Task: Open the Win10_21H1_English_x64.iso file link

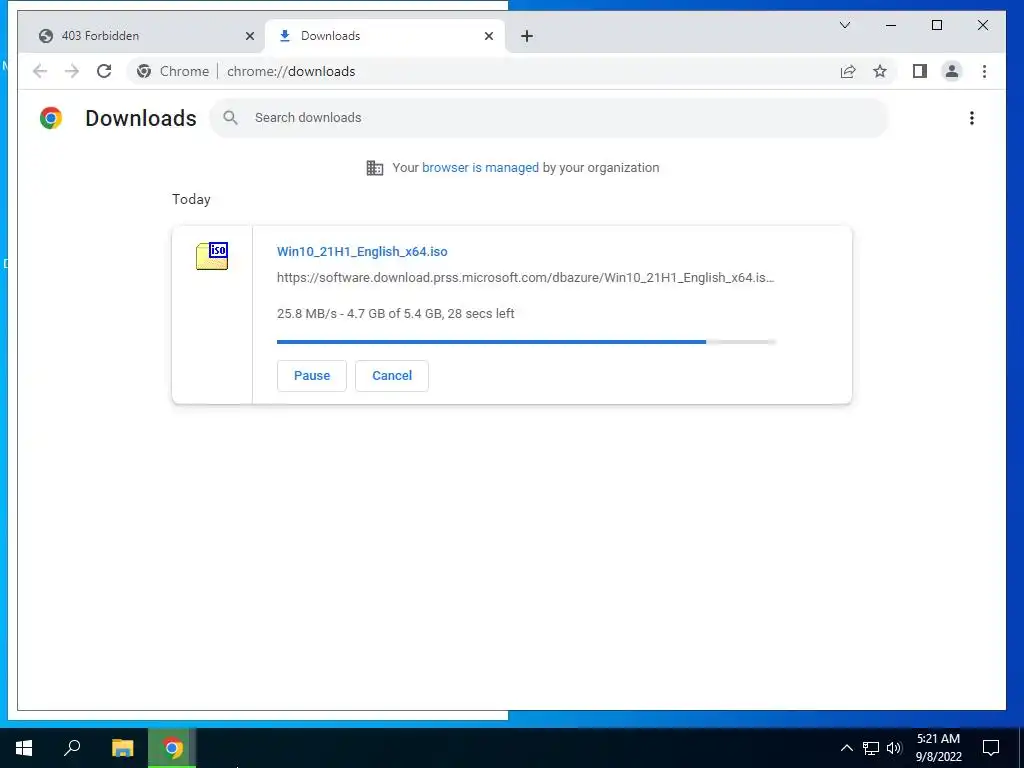Action: (x=362, y=251)
